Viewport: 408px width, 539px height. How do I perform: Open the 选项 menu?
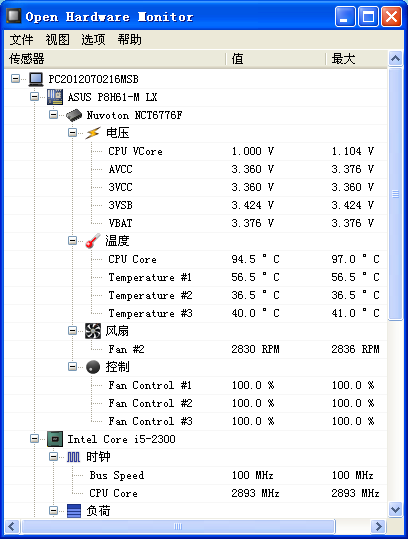click(93, 40)
